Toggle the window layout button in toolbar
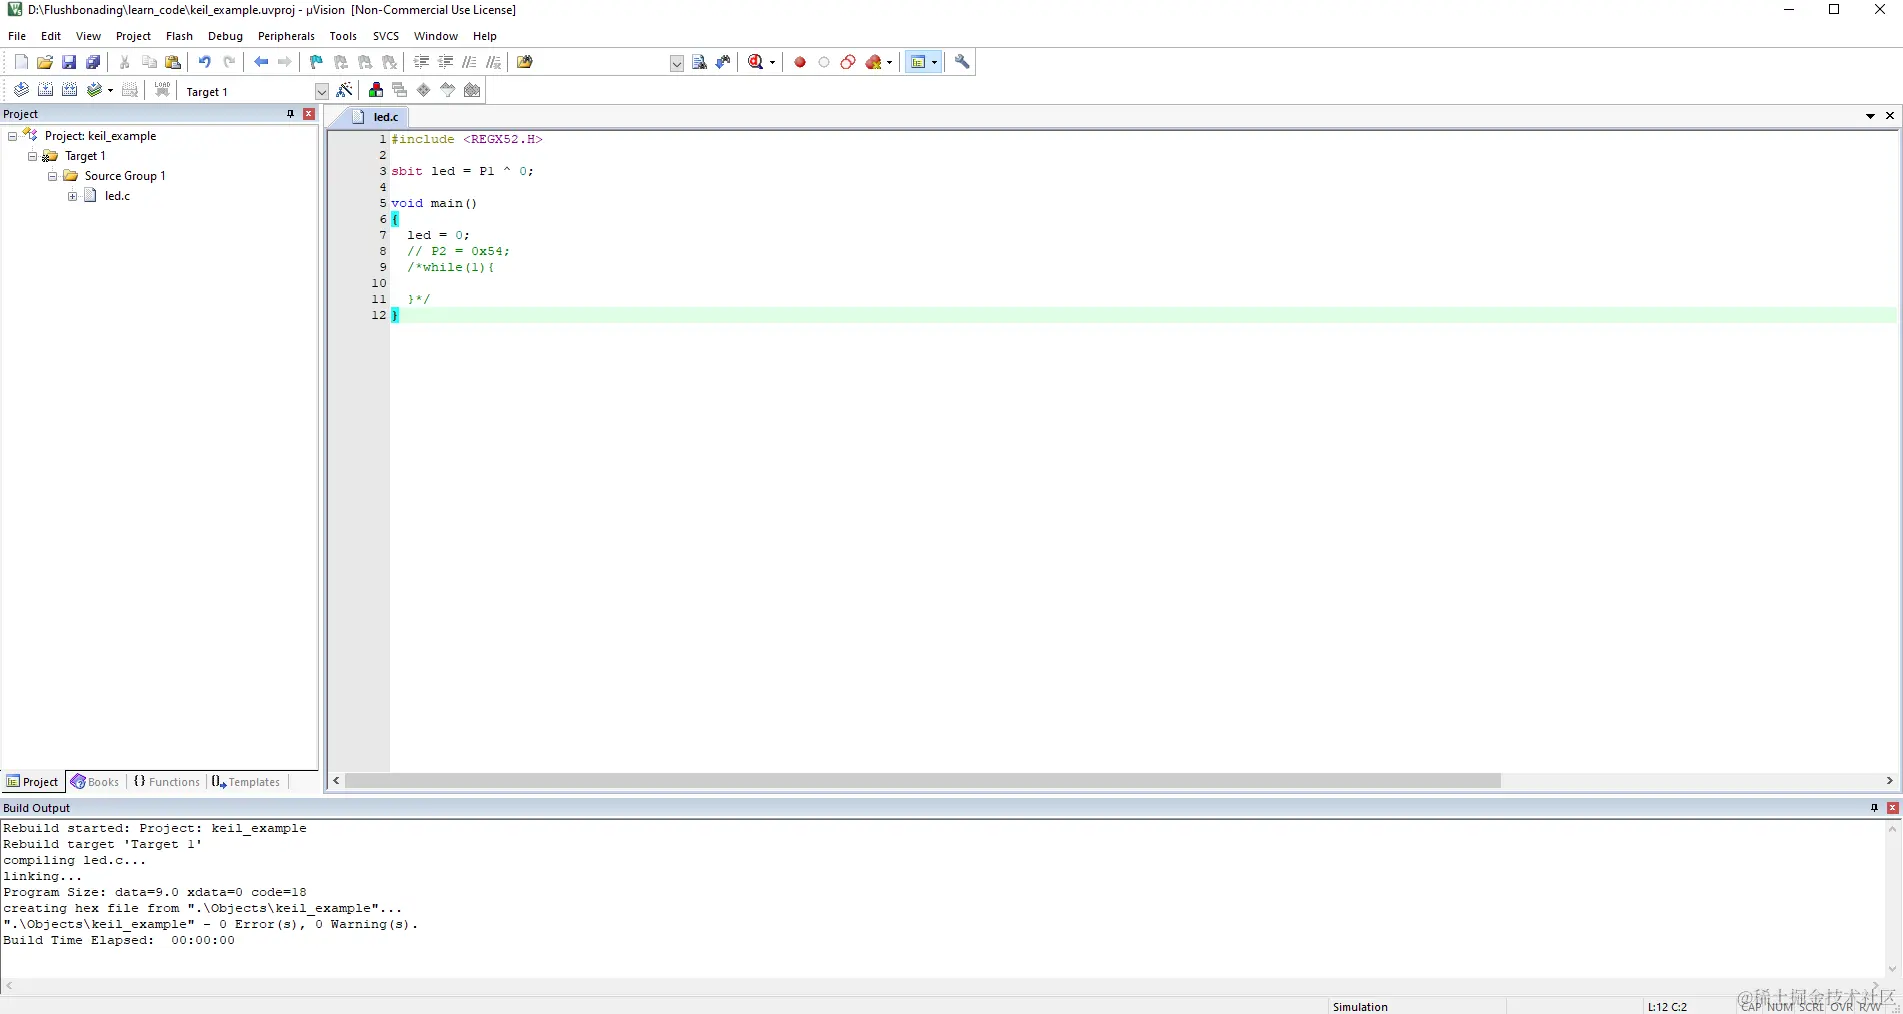The width and height of the screenshot is (1903, 1014). coord(918,62)
